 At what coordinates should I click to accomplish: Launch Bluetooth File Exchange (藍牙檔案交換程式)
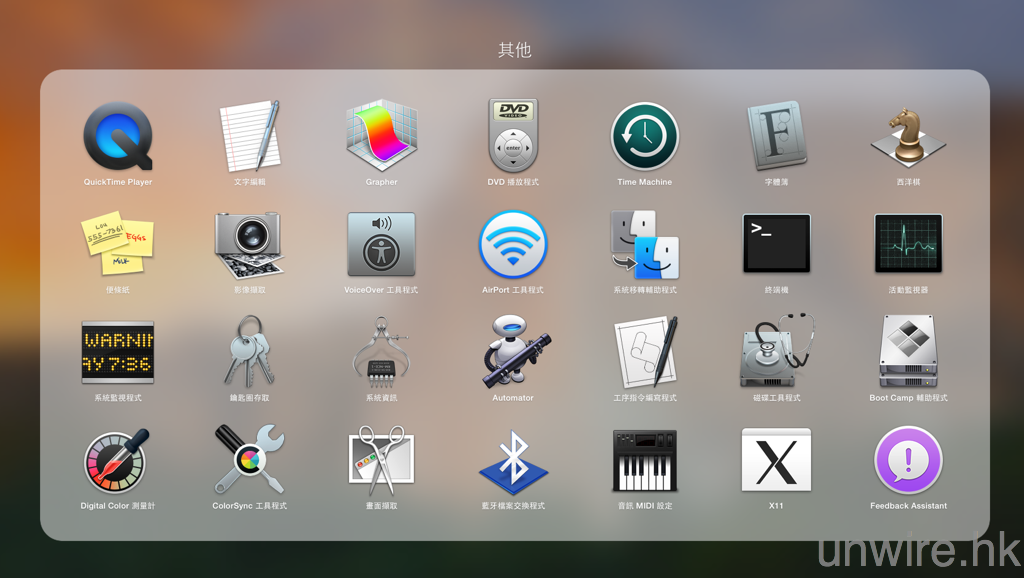pyautogui.click(x=513, y=460)
